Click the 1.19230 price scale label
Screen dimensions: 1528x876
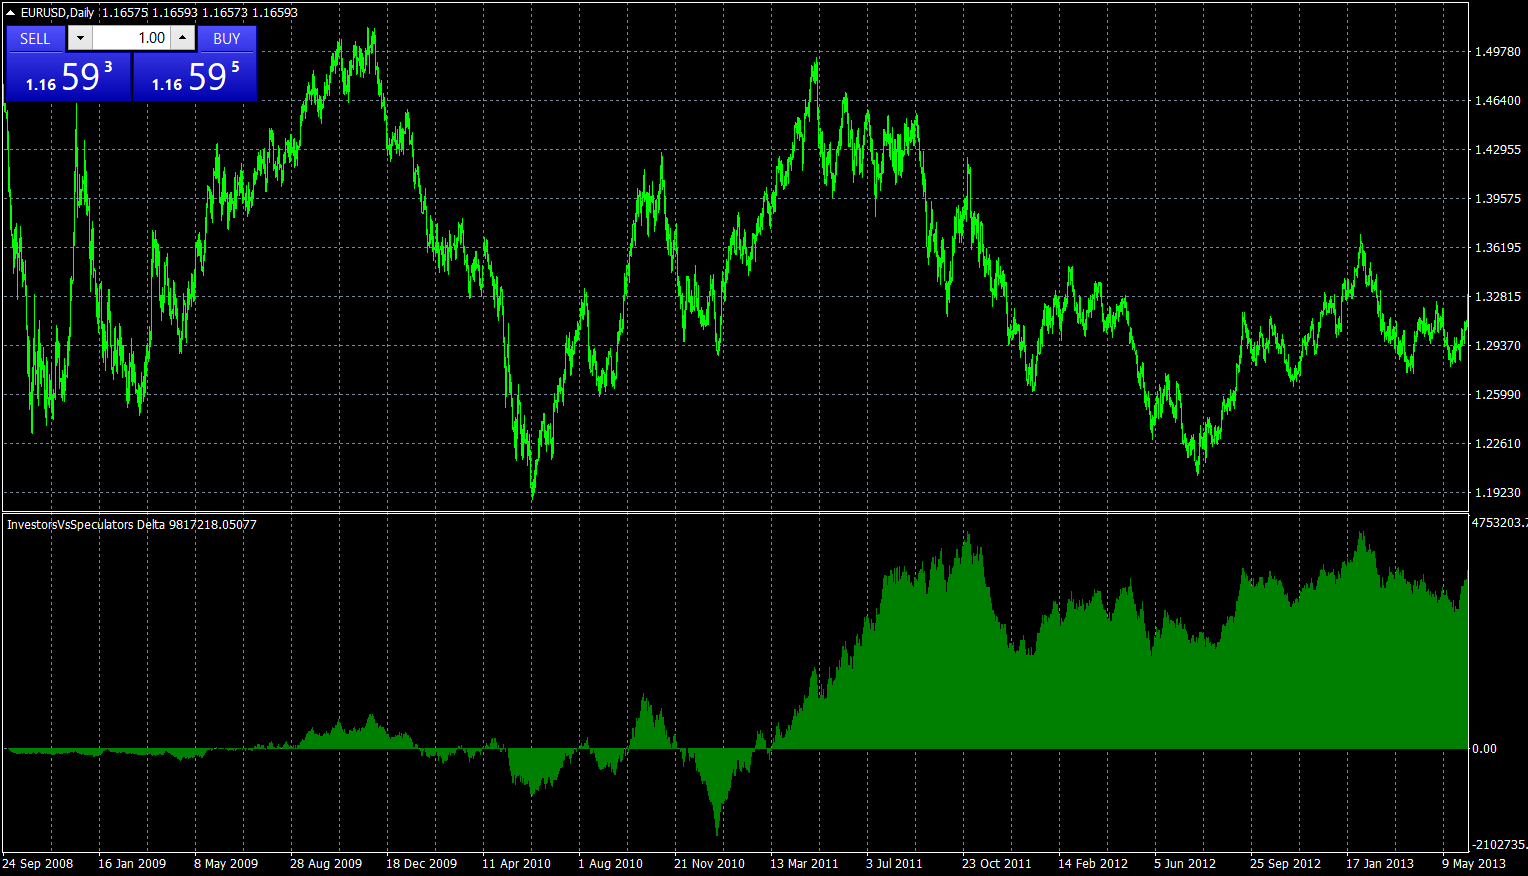click(1498, 493)
